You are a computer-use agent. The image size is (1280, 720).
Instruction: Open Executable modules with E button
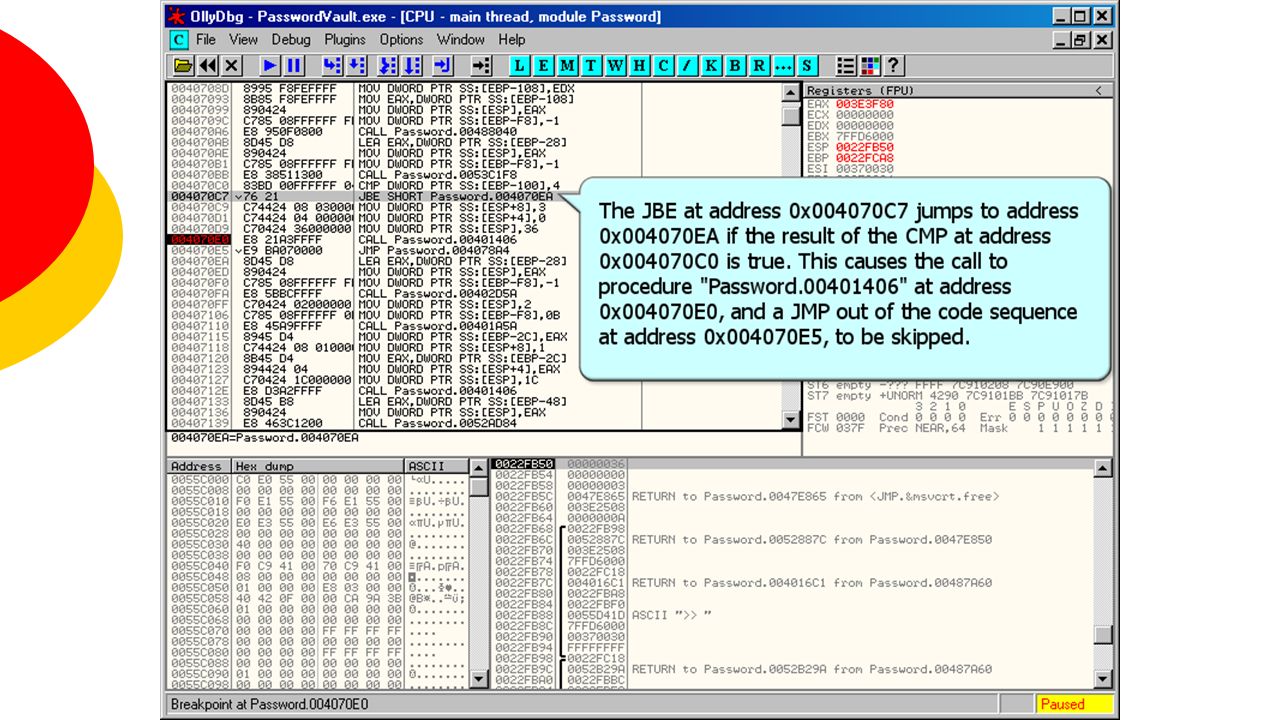[x=543, y=66]
